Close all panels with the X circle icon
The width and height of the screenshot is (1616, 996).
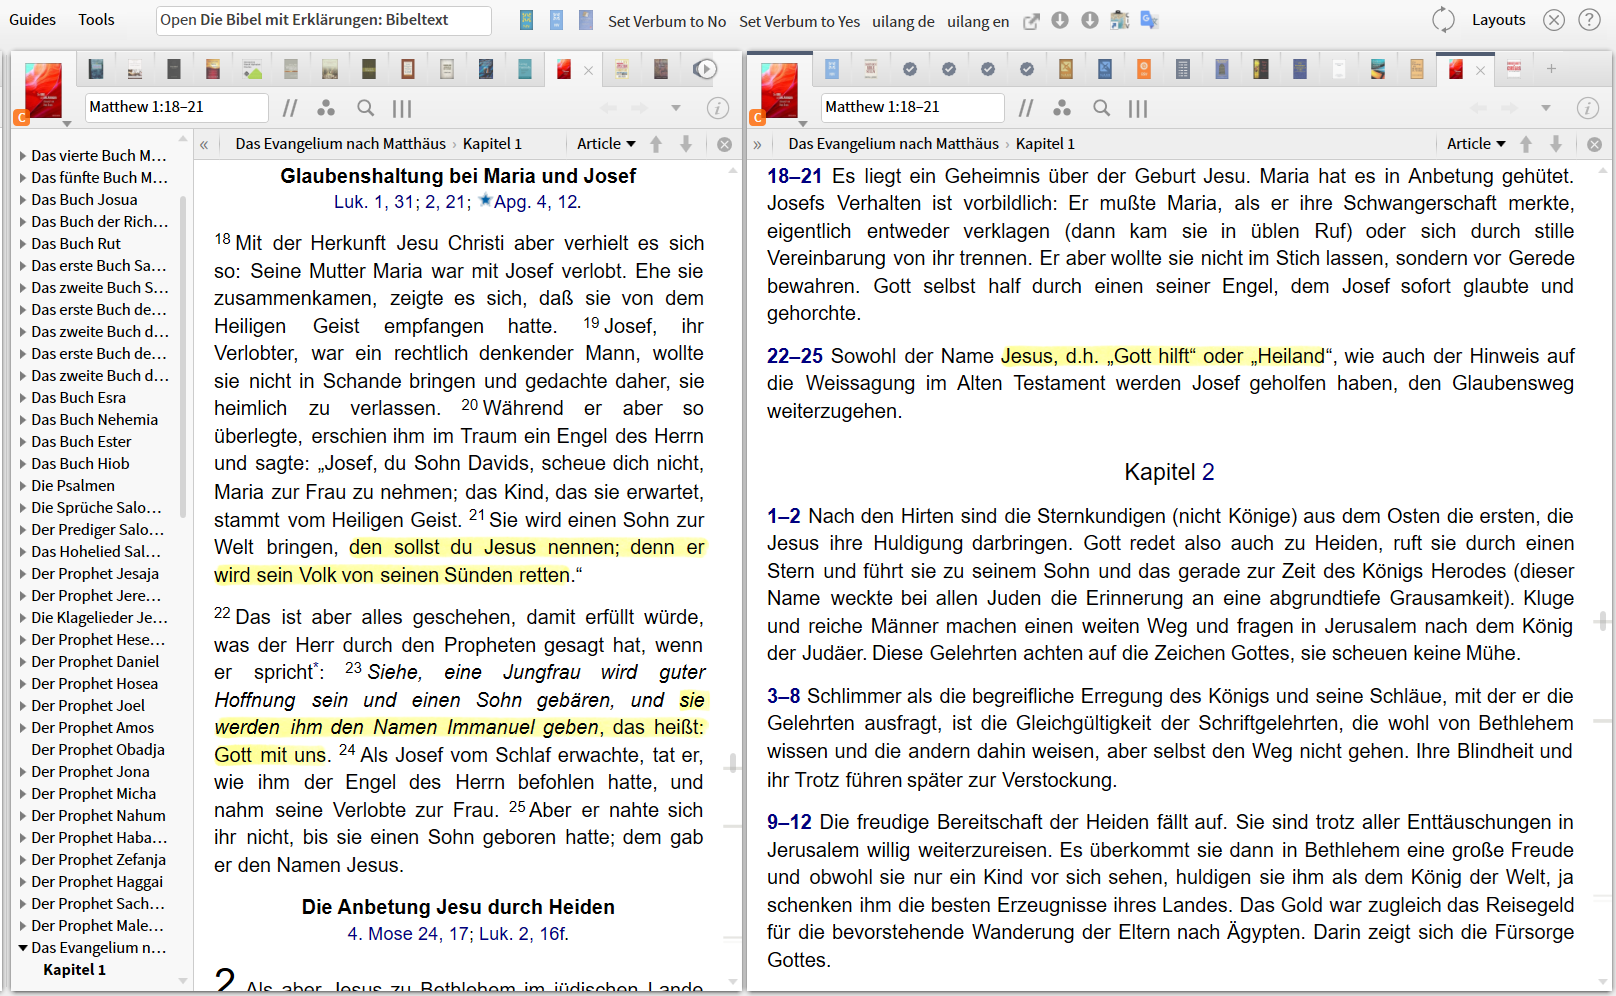point(1553,20)
